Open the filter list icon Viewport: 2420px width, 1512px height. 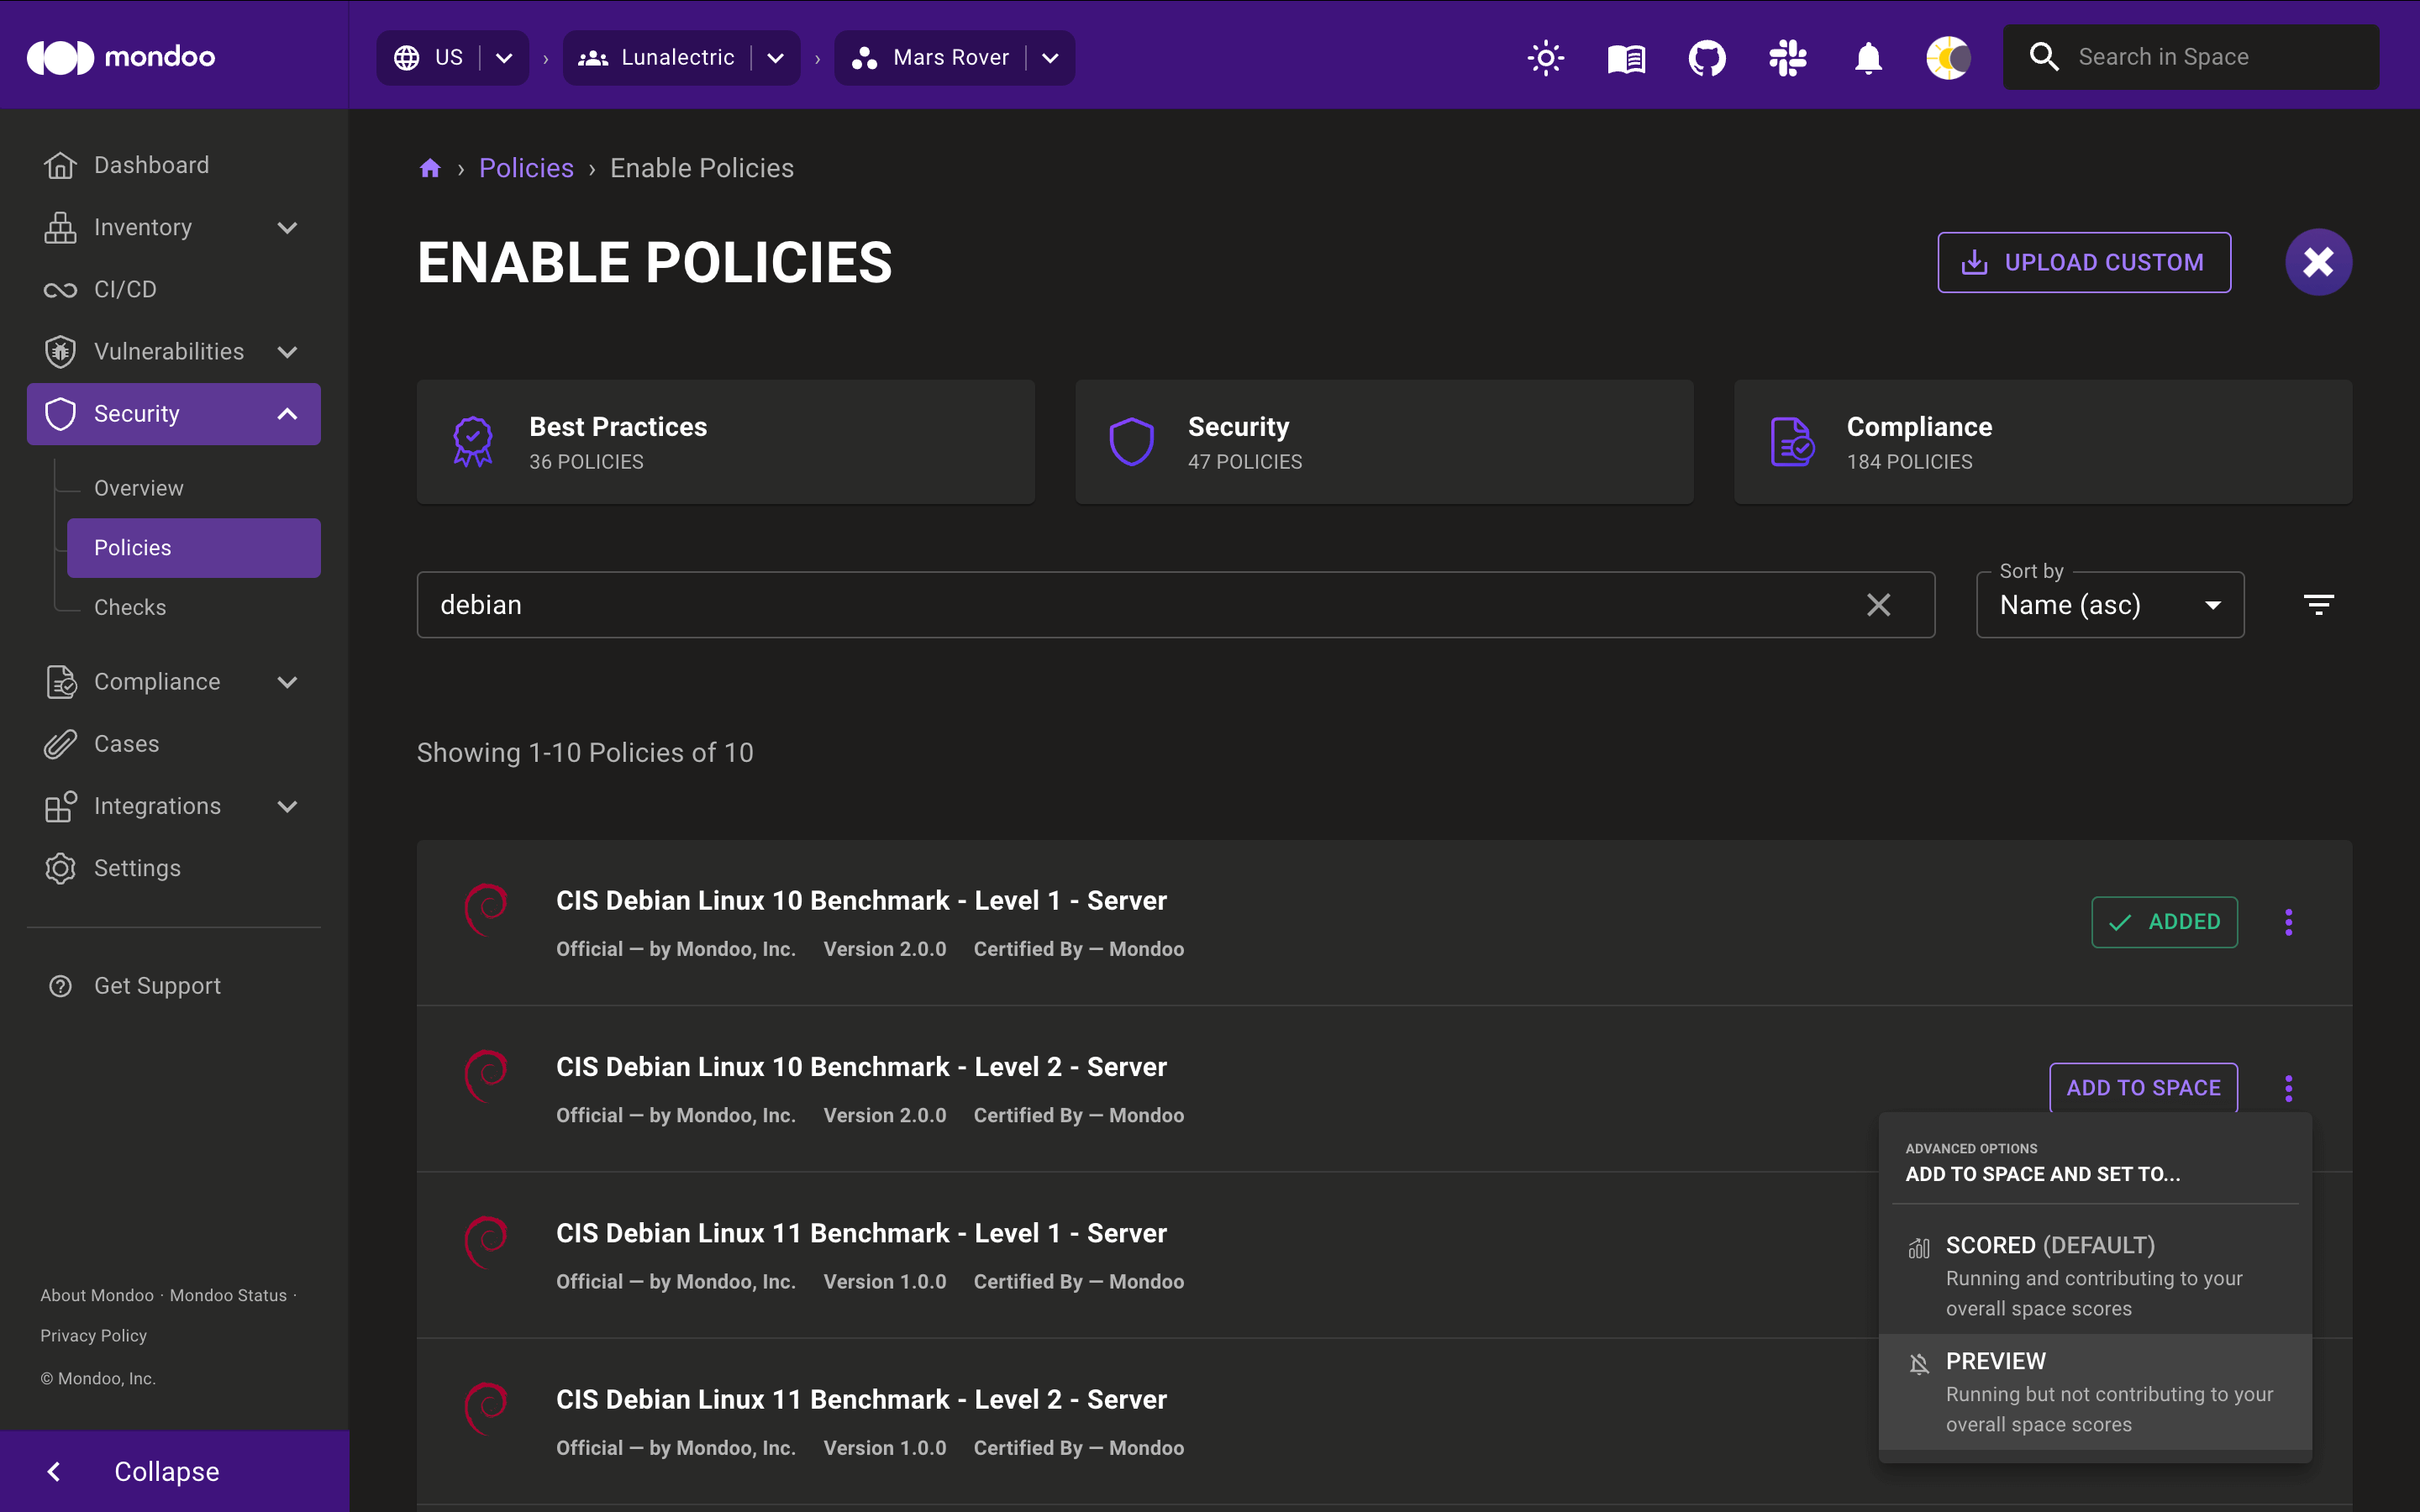[x=2318, y=605]
